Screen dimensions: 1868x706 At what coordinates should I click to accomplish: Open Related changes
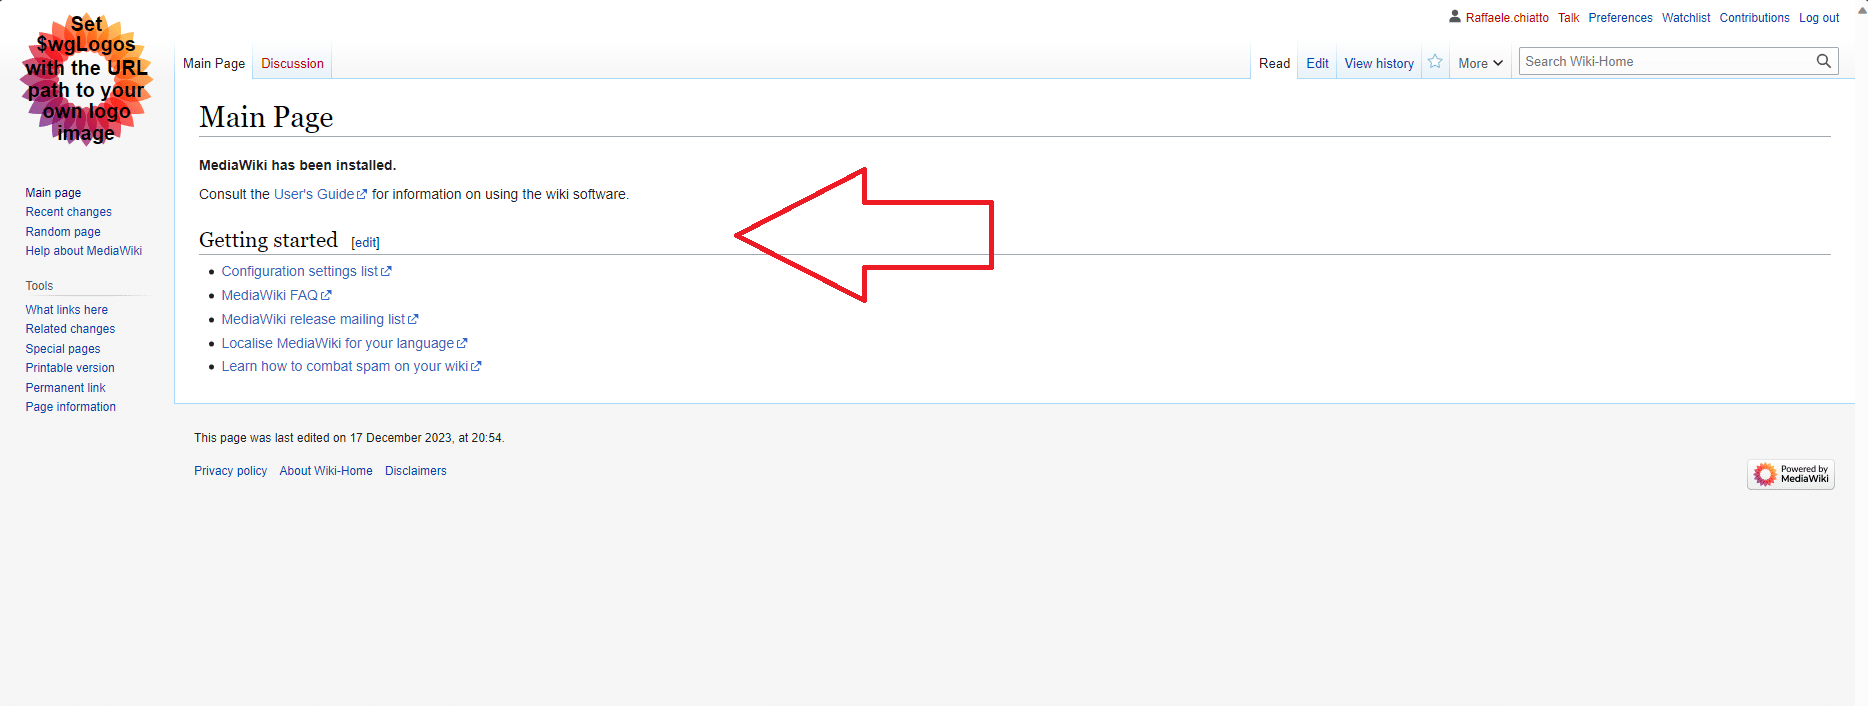tap(70, 329)
